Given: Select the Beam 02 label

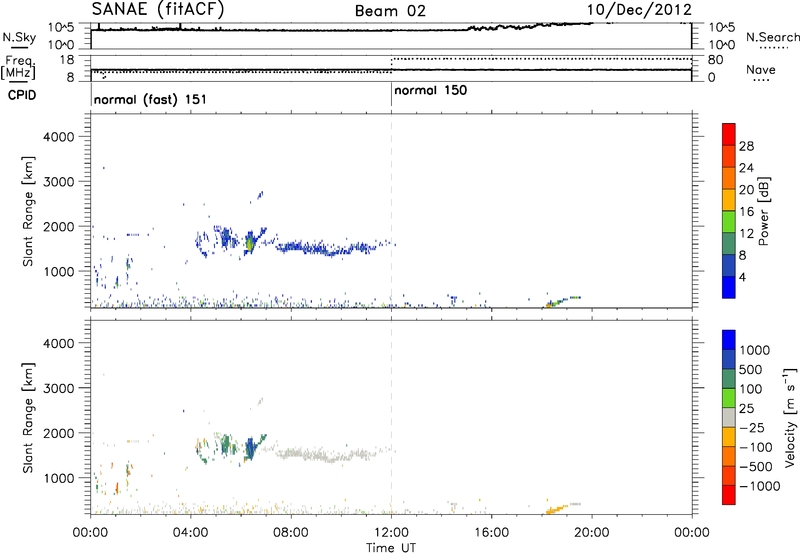Looking at the screenshot, I should click(390, 11).
